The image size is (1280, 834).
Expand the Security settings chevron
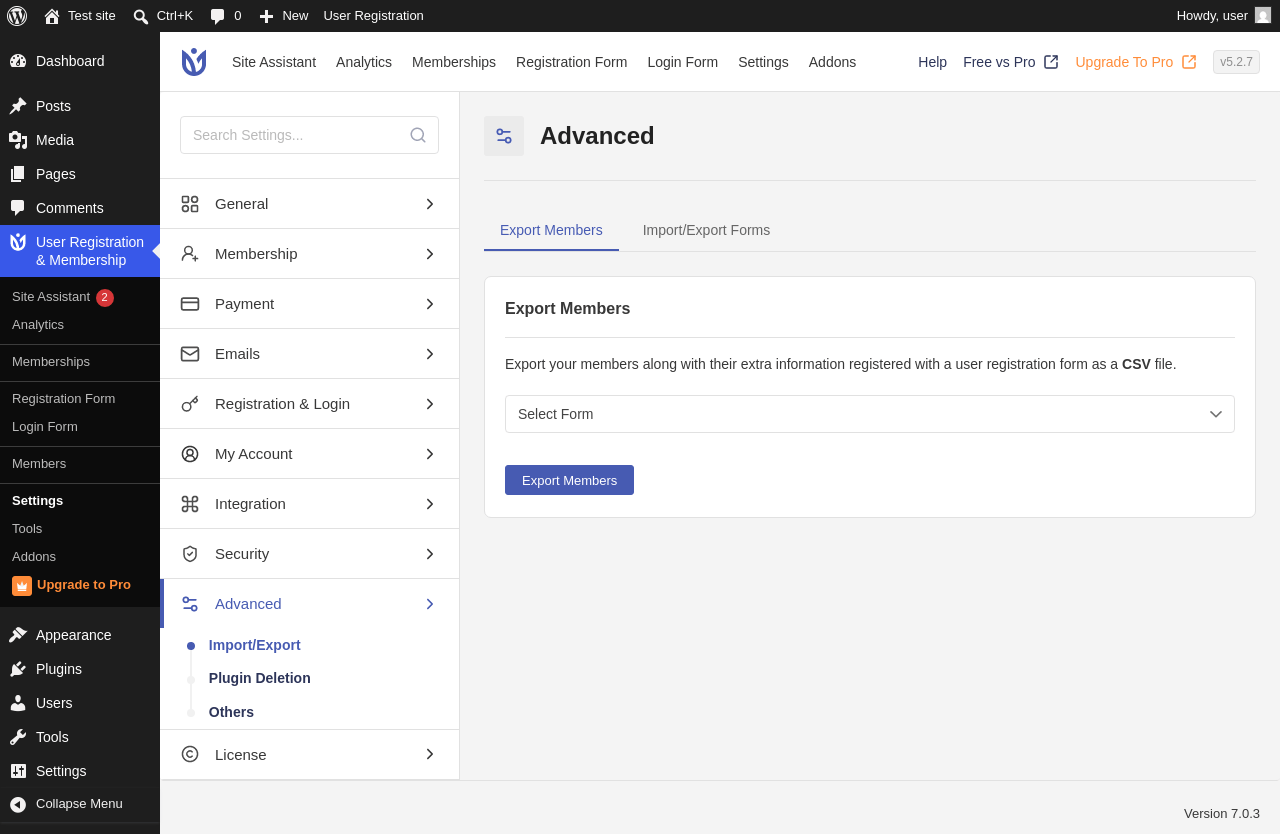[430, 554]
